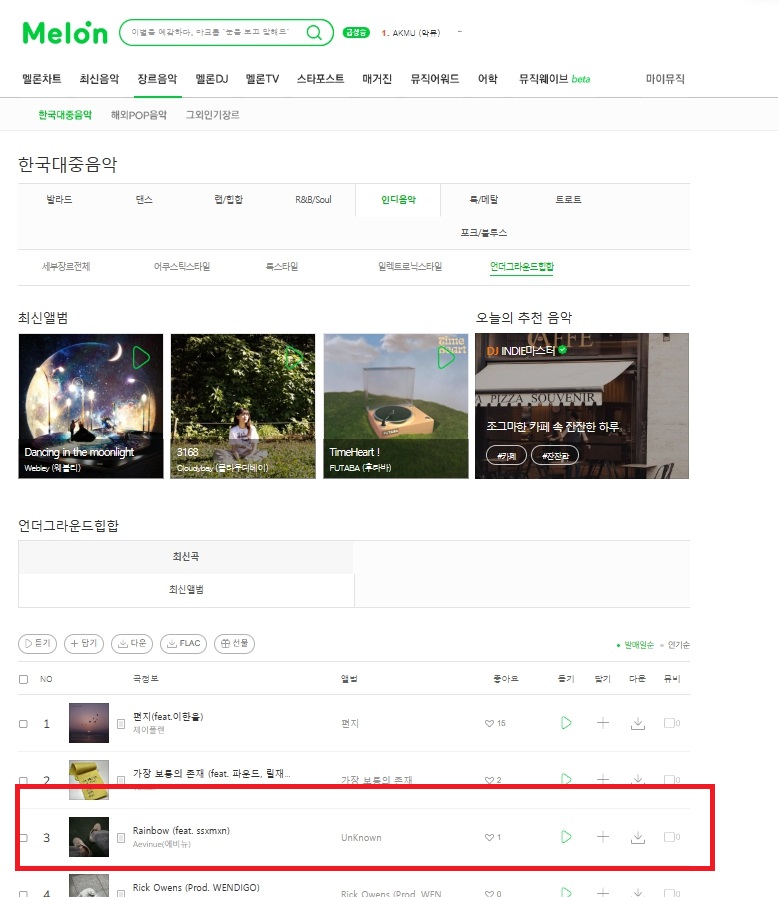
Task: Select the 트로트 genre tab
Action: pyautogui.click(x=569, y=200)
